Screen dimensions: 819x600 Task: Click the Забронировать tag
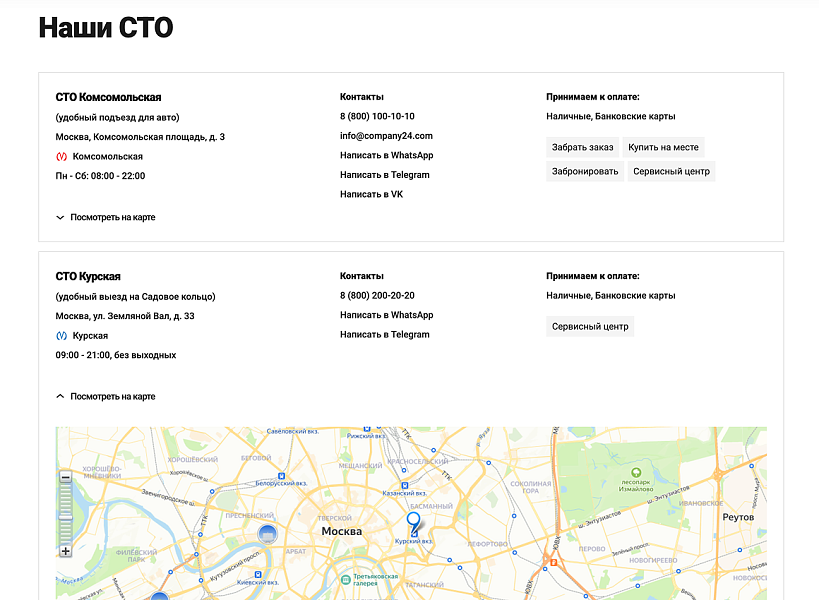585,172
